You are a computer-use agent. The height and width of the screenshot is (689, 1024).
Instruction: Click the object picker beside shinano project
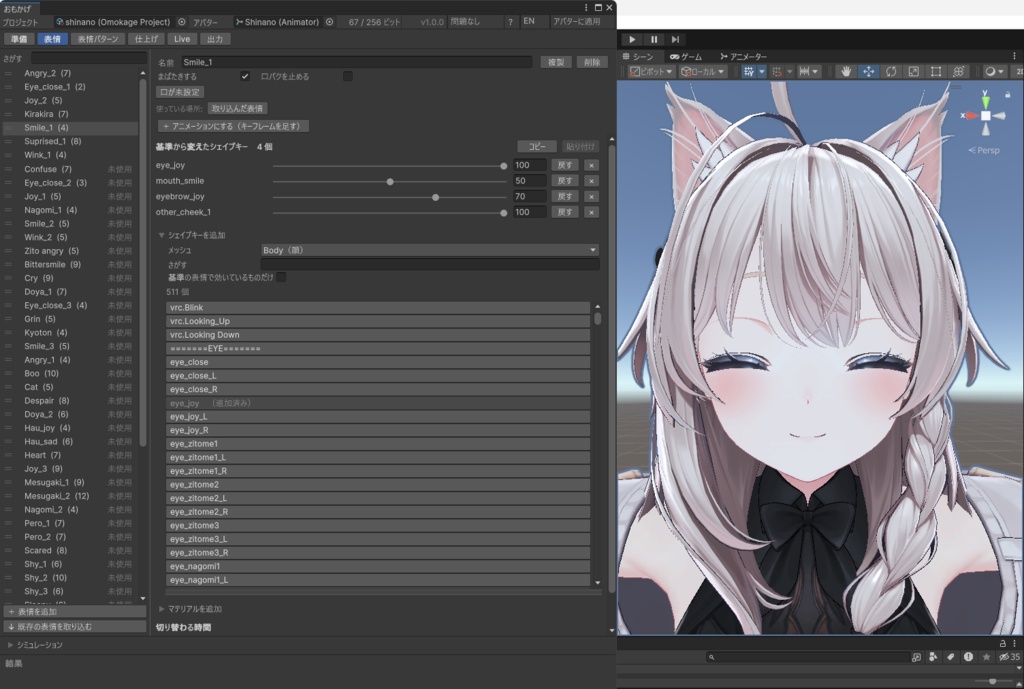(x=182, y=22)
